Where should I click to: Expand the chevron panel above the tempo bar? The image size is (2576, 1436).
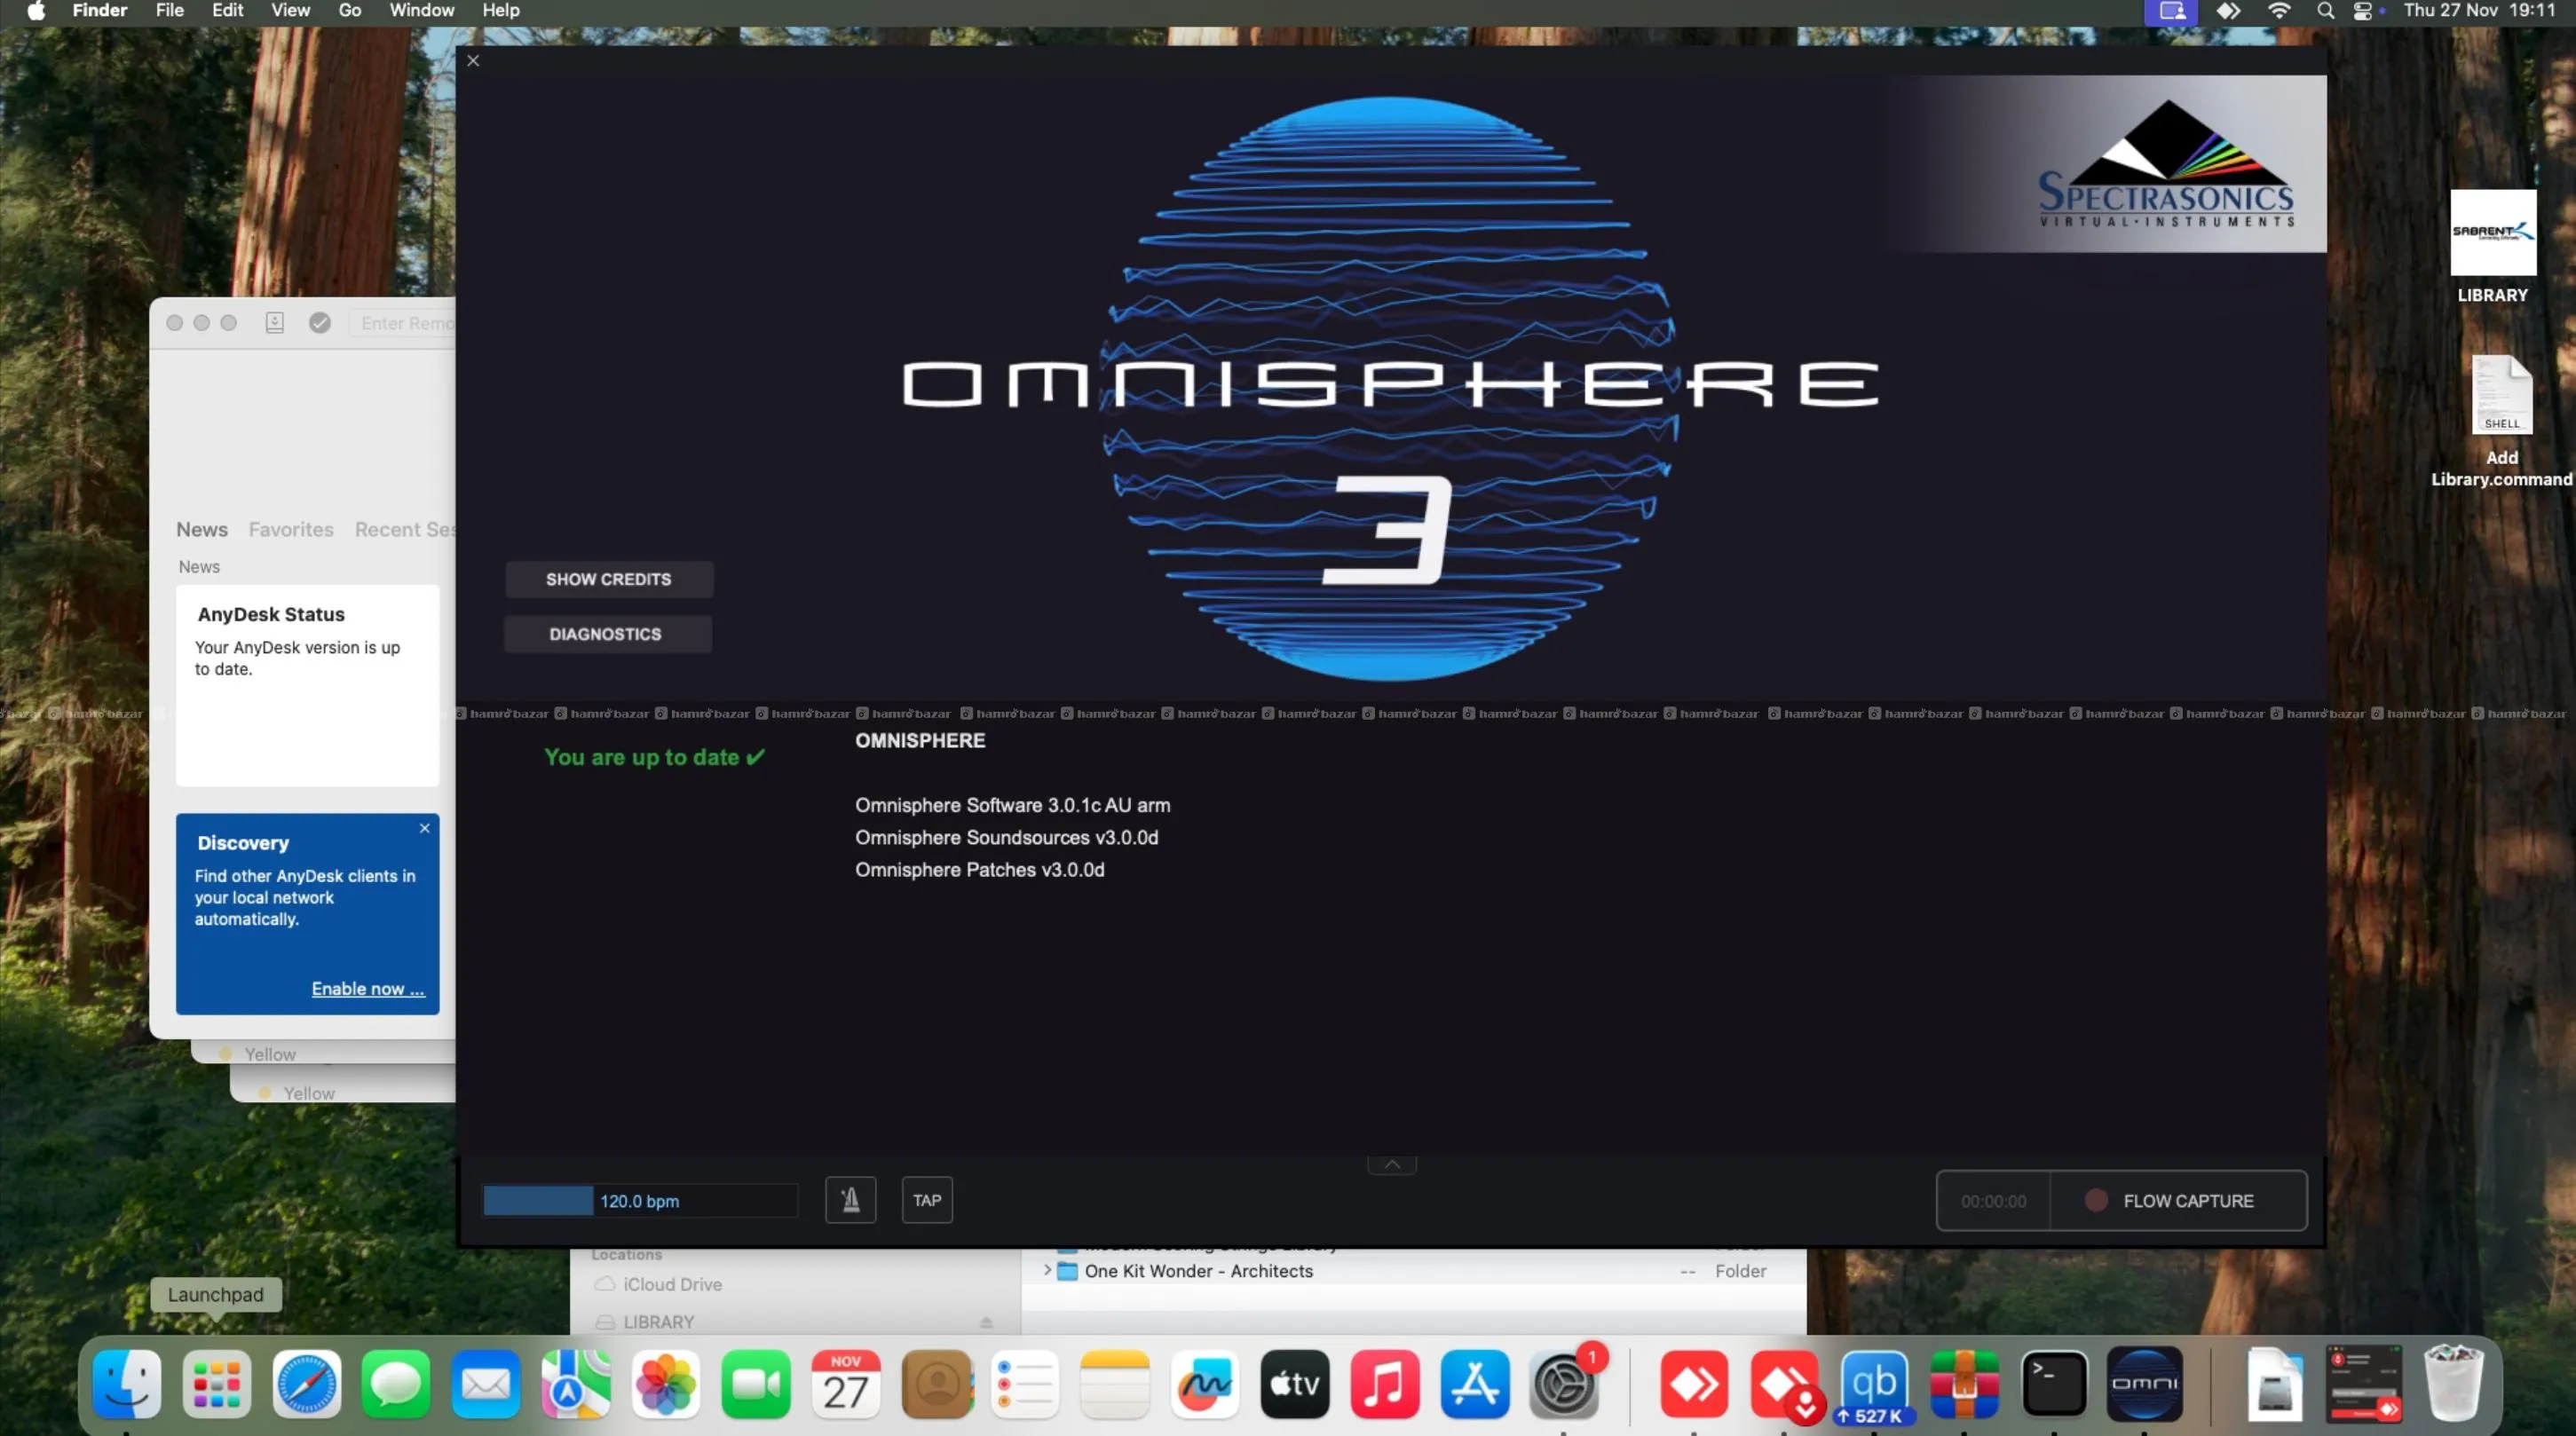(1392, 1164)
